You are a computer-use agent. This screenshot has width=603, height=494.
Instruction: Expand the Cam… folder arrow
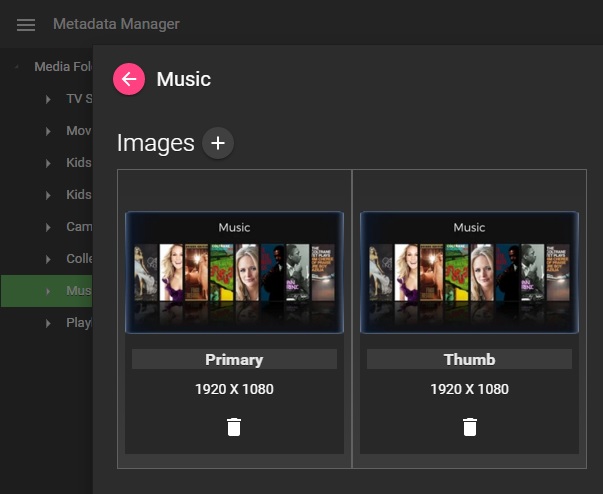(x=48, y=227)
